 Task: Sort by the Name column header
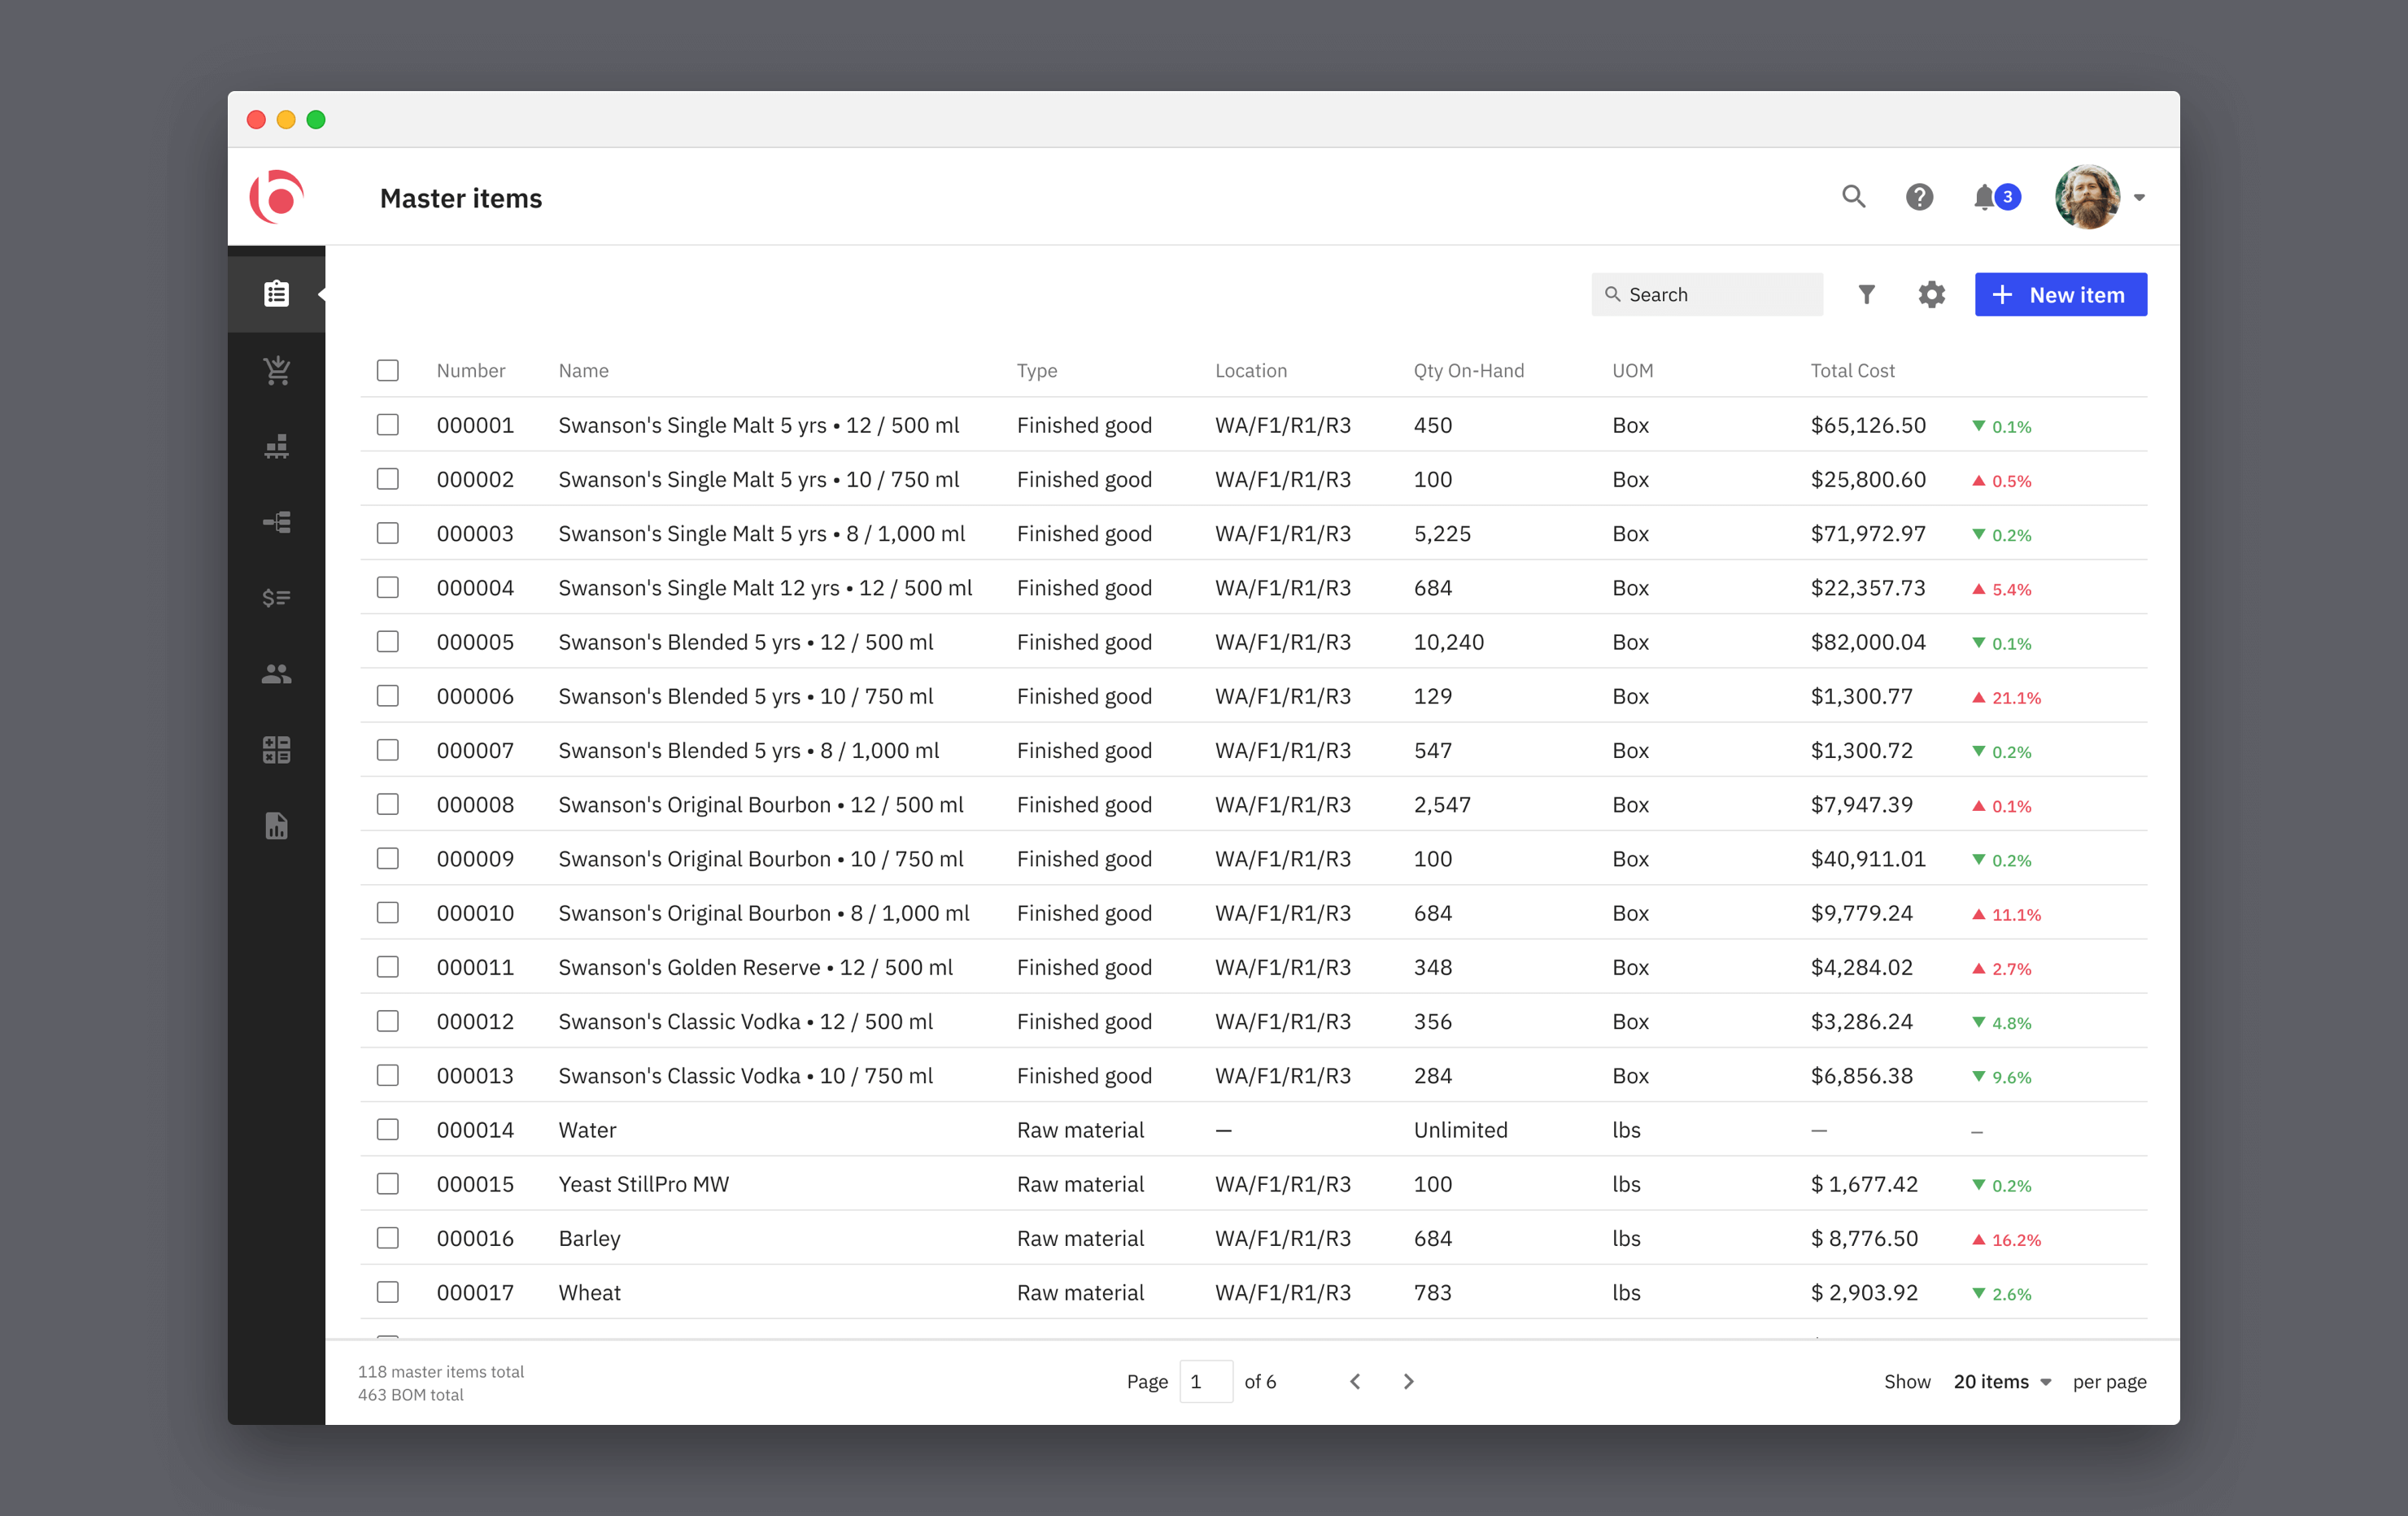pyautogui.click(x=583, y=370)
